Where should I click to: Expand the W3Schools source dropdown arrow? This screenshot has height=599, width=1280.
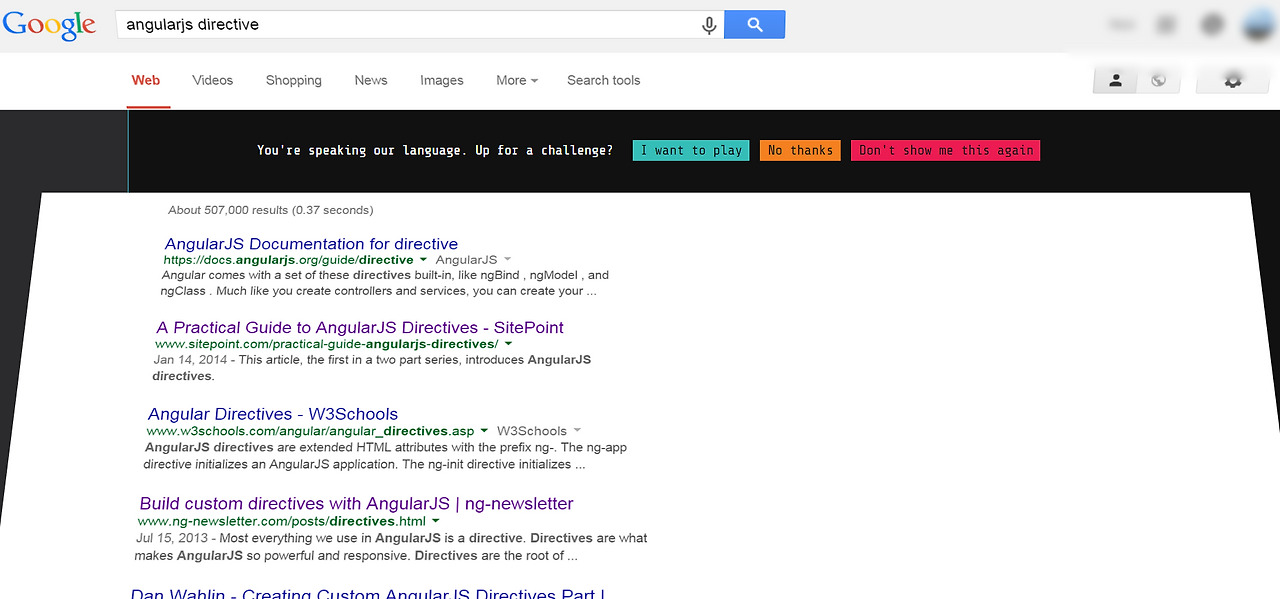pyautogui.click(x=577, y=431)
